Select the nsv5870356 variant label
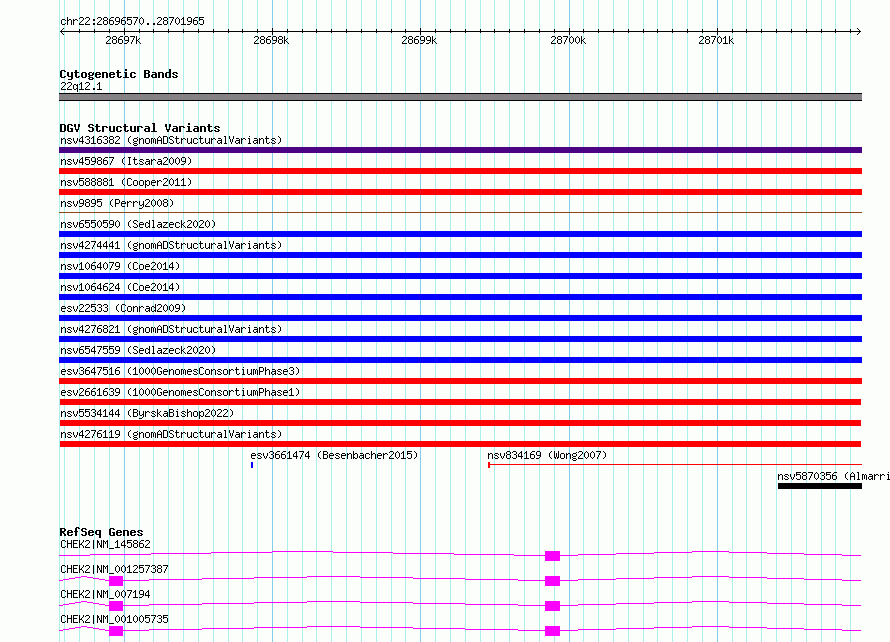The image size is (890, 642). click(x=833, y=476)
